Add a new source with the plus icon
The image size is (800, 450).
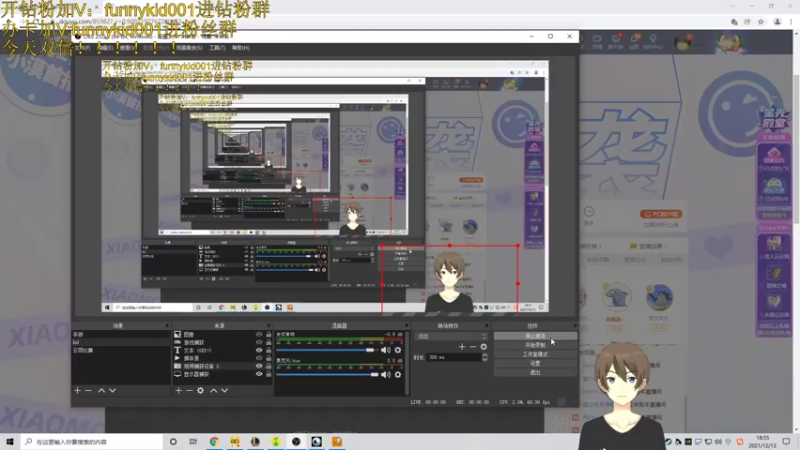178,390
